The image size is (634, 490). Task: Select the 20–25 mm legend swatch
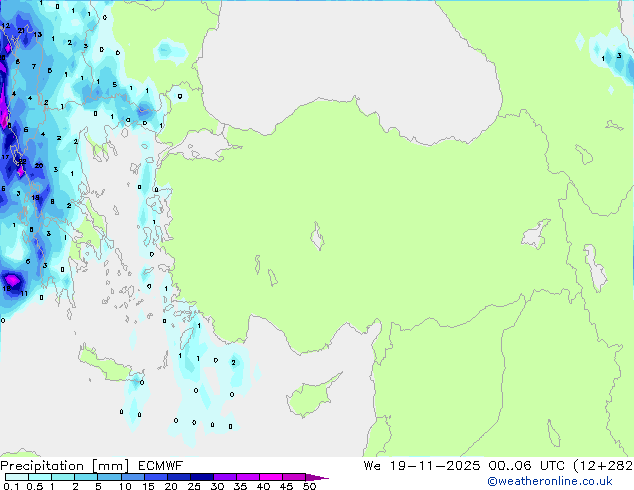click(x=179, y=477)
